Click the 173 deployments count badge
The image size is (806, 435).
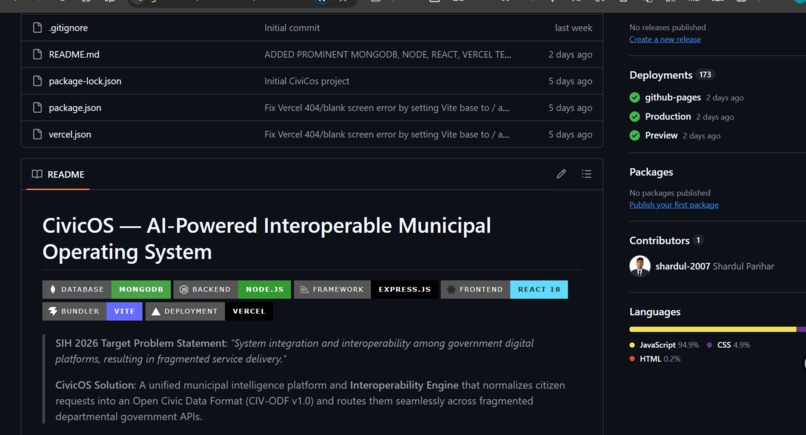pos(705,75)
